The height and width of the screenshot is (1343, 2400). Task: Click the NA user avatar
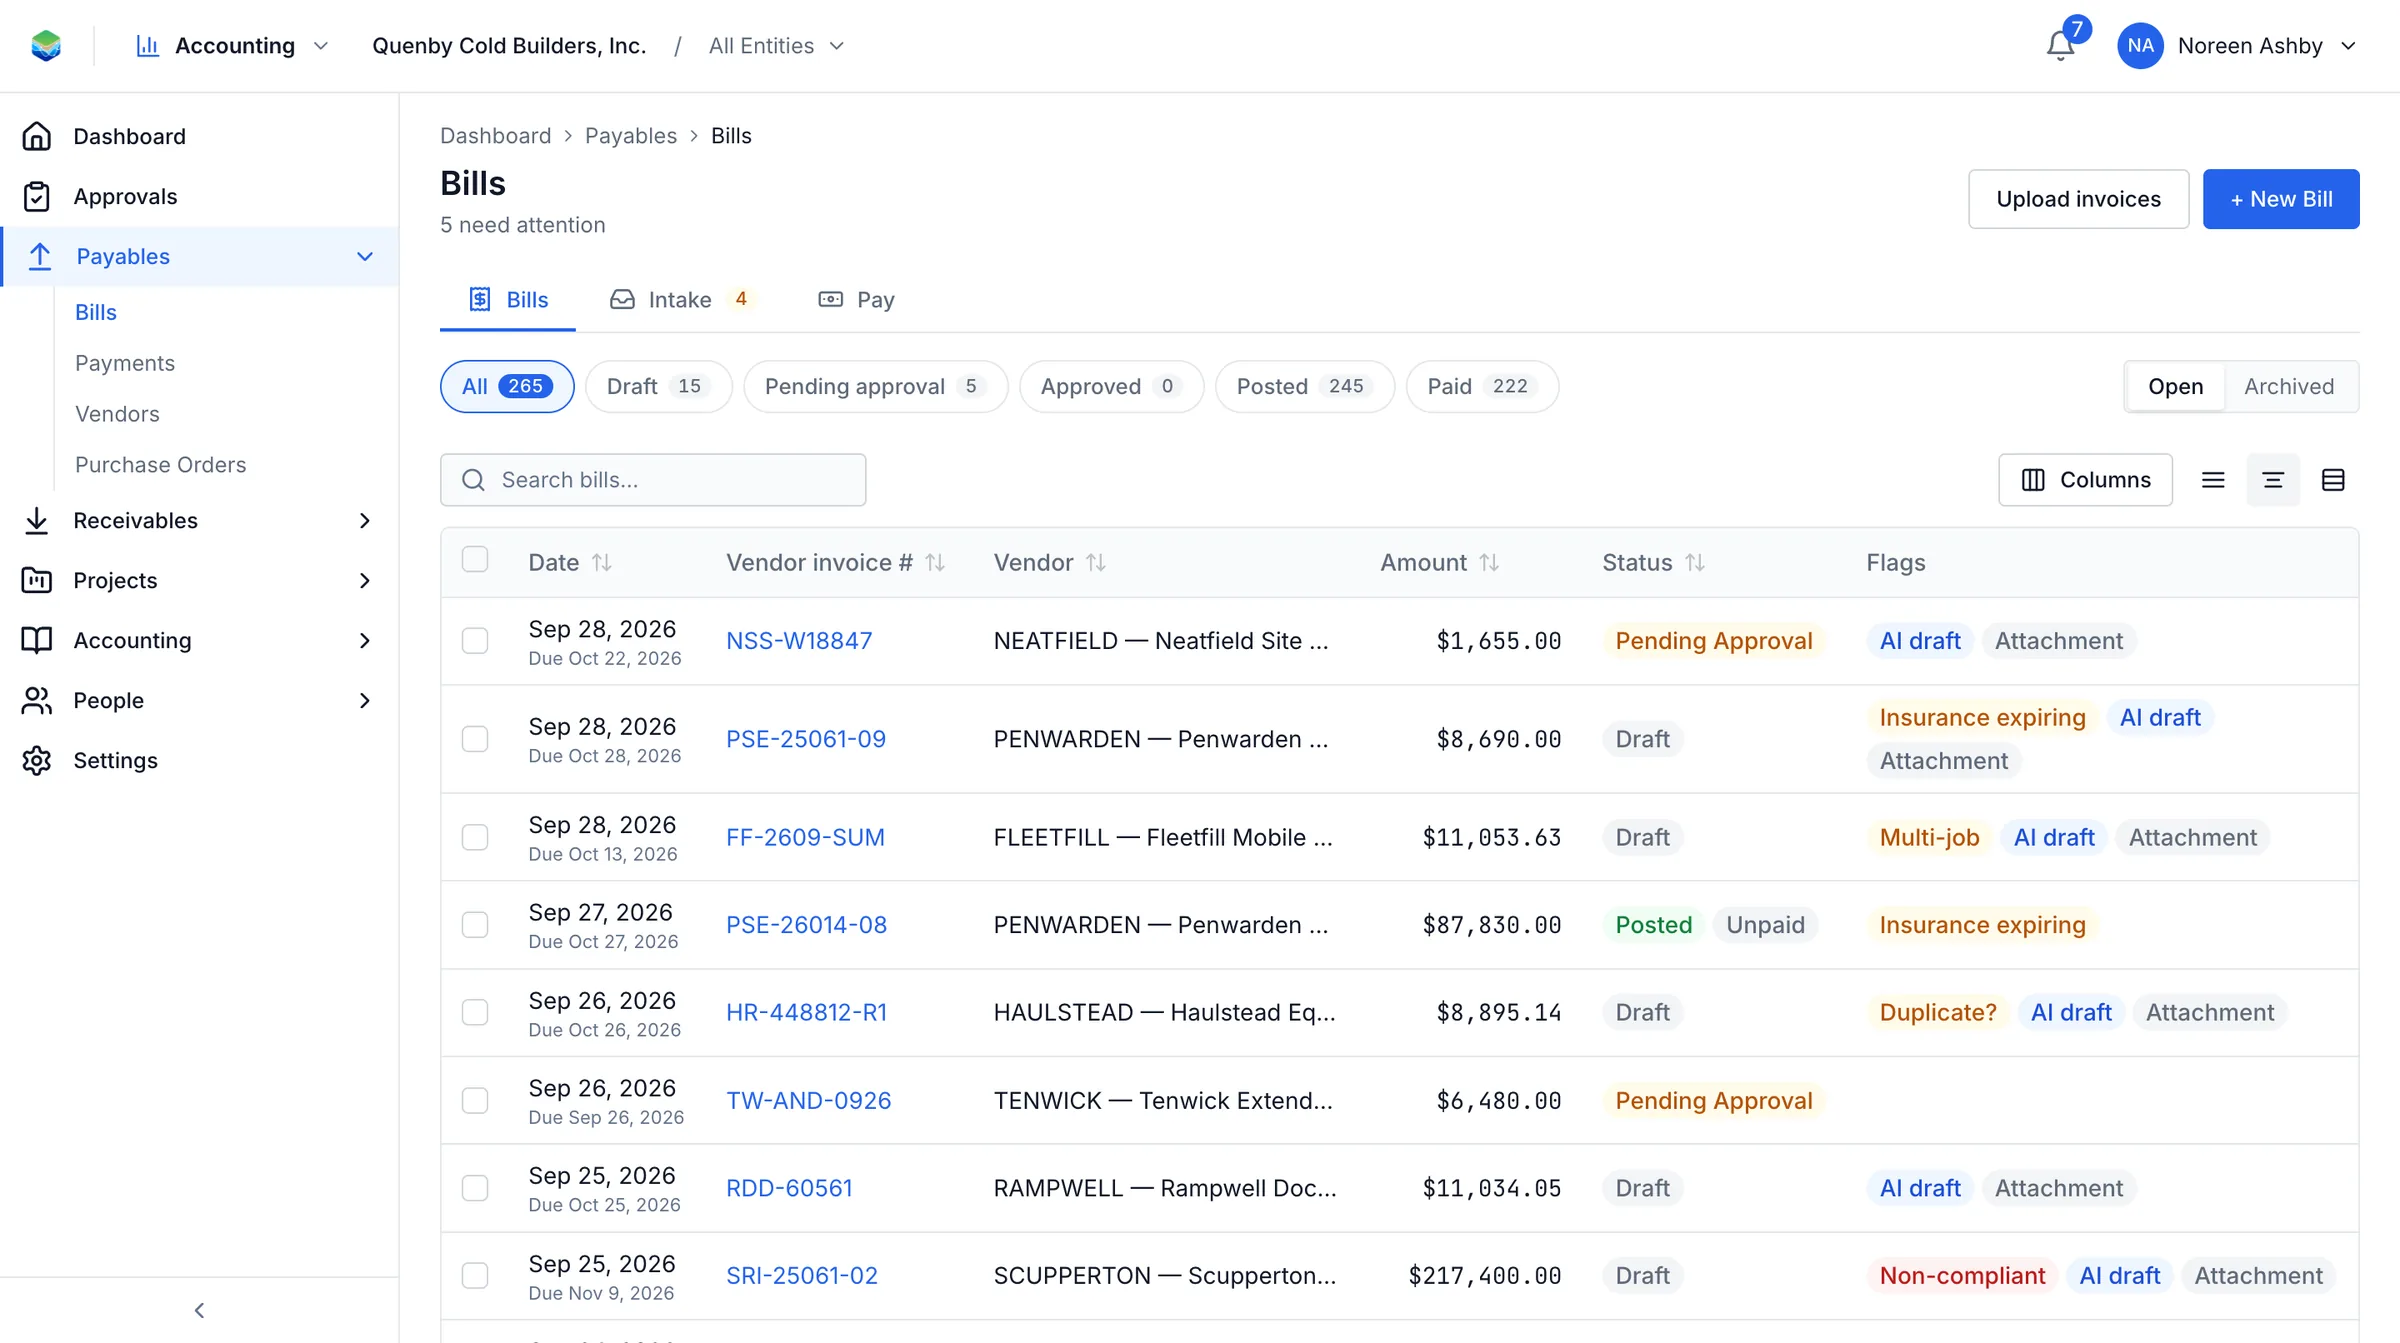(2140, 46)
